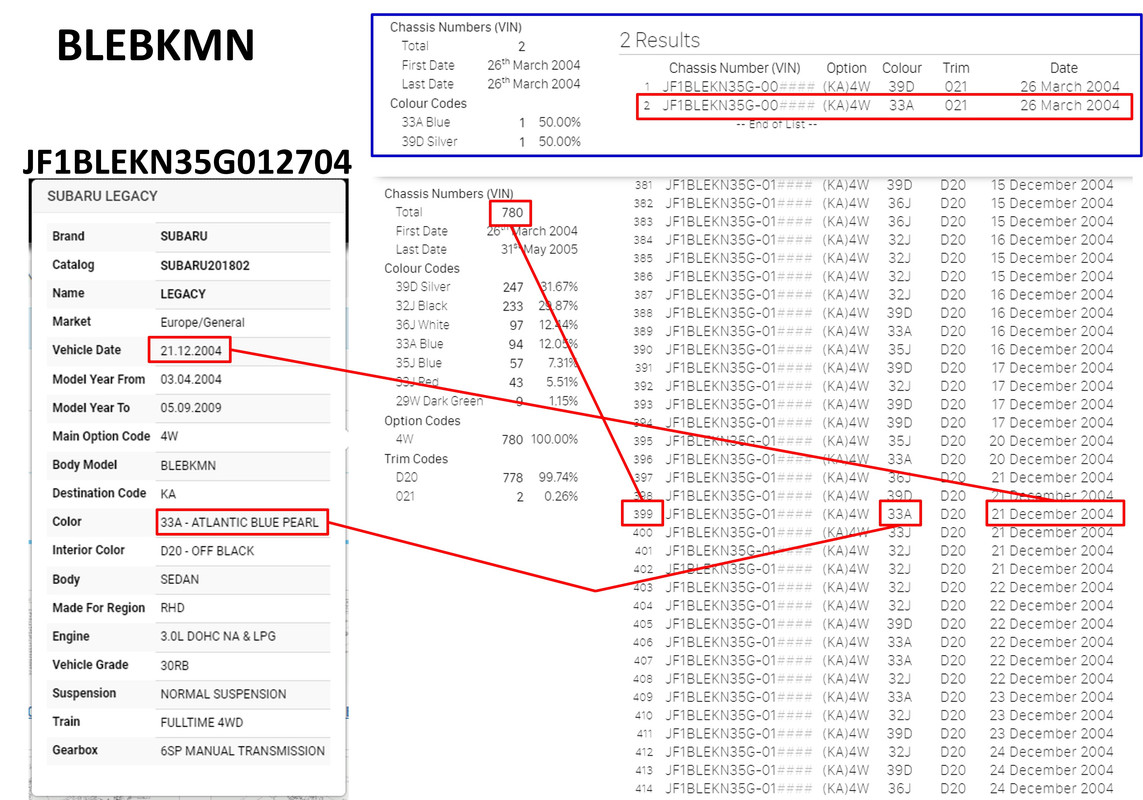Screen dimensions: 1143x800
Task: Click Model Year To value '05.09.2009'
Action: (190, 408)
